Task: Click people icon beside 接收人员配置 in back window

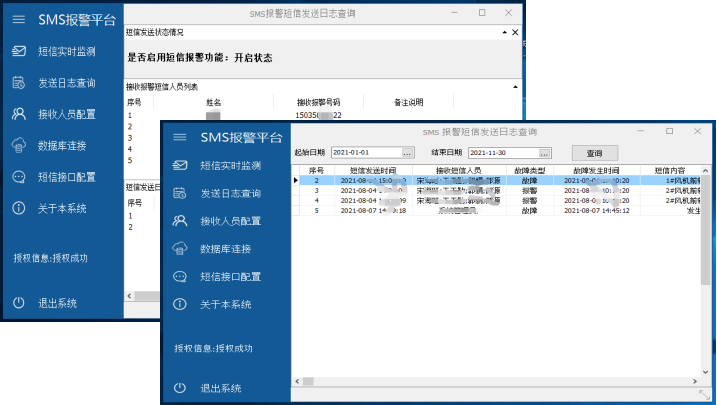Action: click(19, 114)
